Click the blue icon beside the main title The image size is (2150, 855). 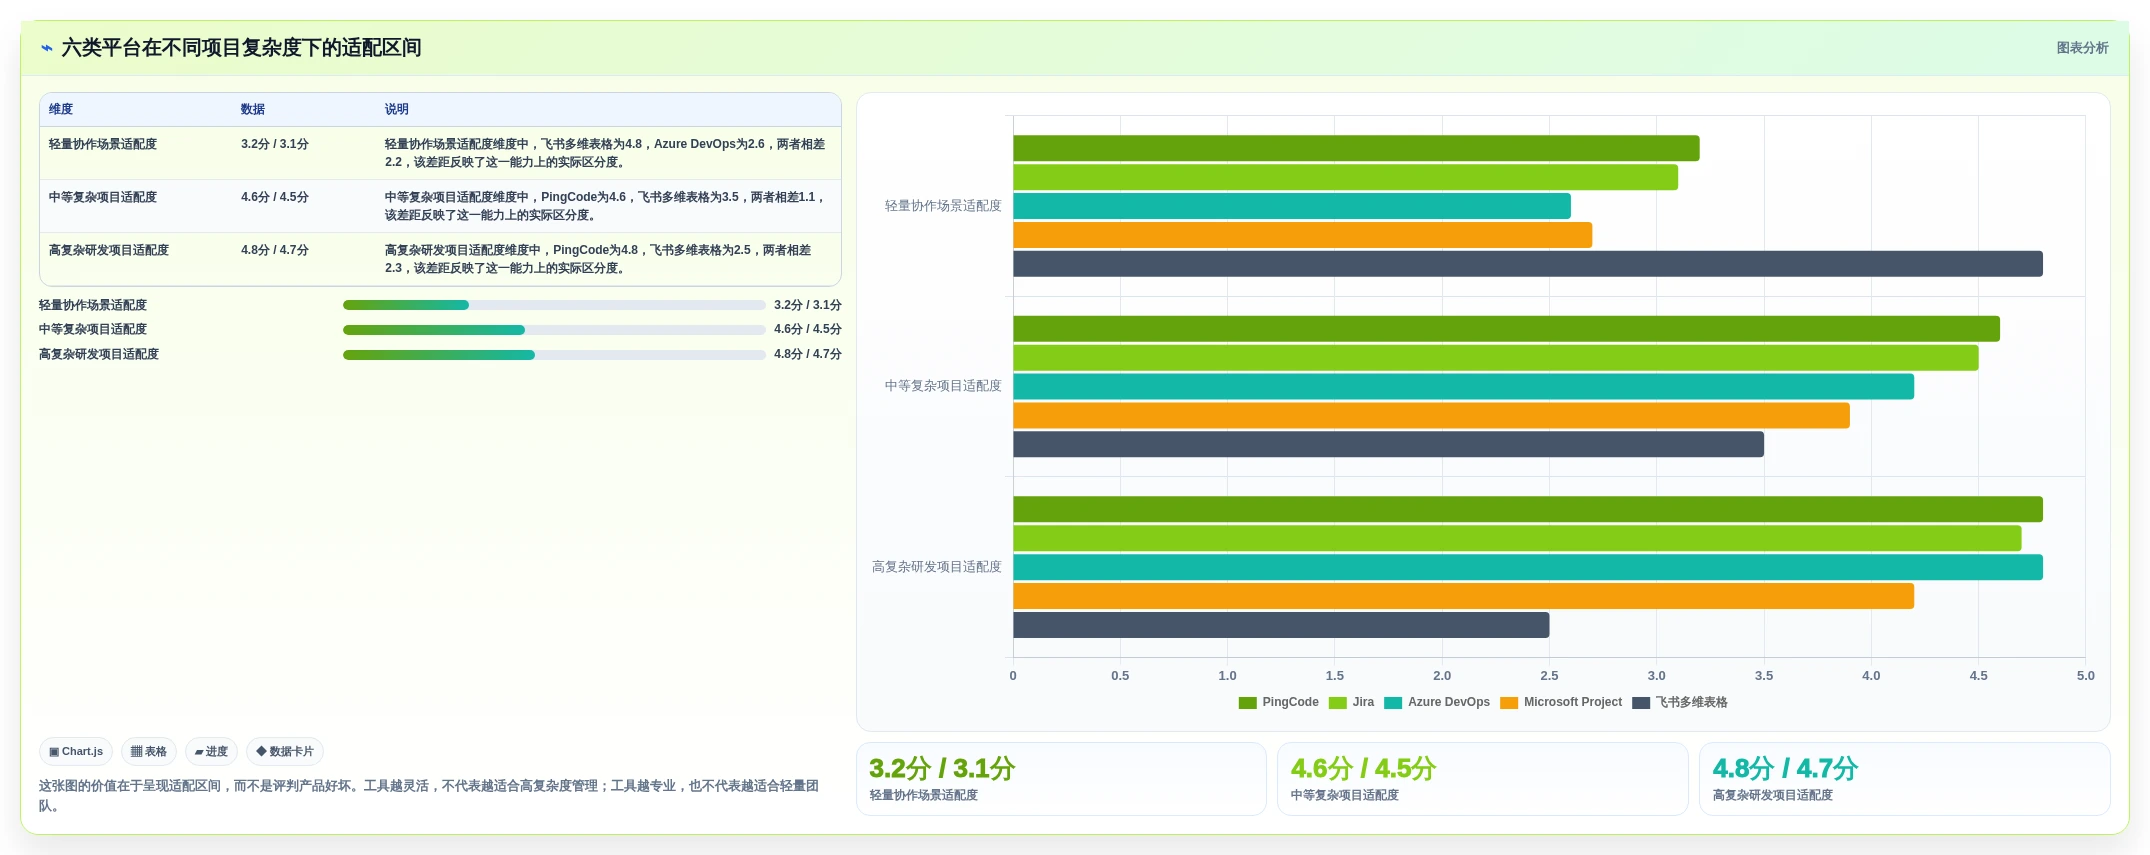[x=46, y=48]
